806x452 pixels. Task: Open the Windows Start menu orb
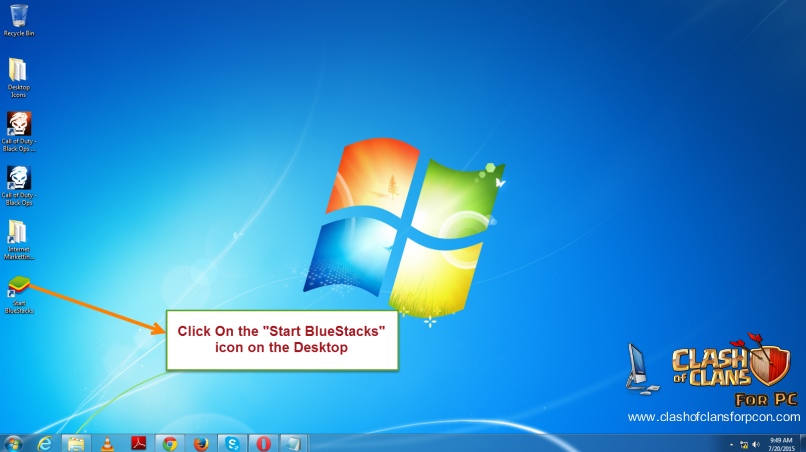pyautogui.click(x=13, y=443)
